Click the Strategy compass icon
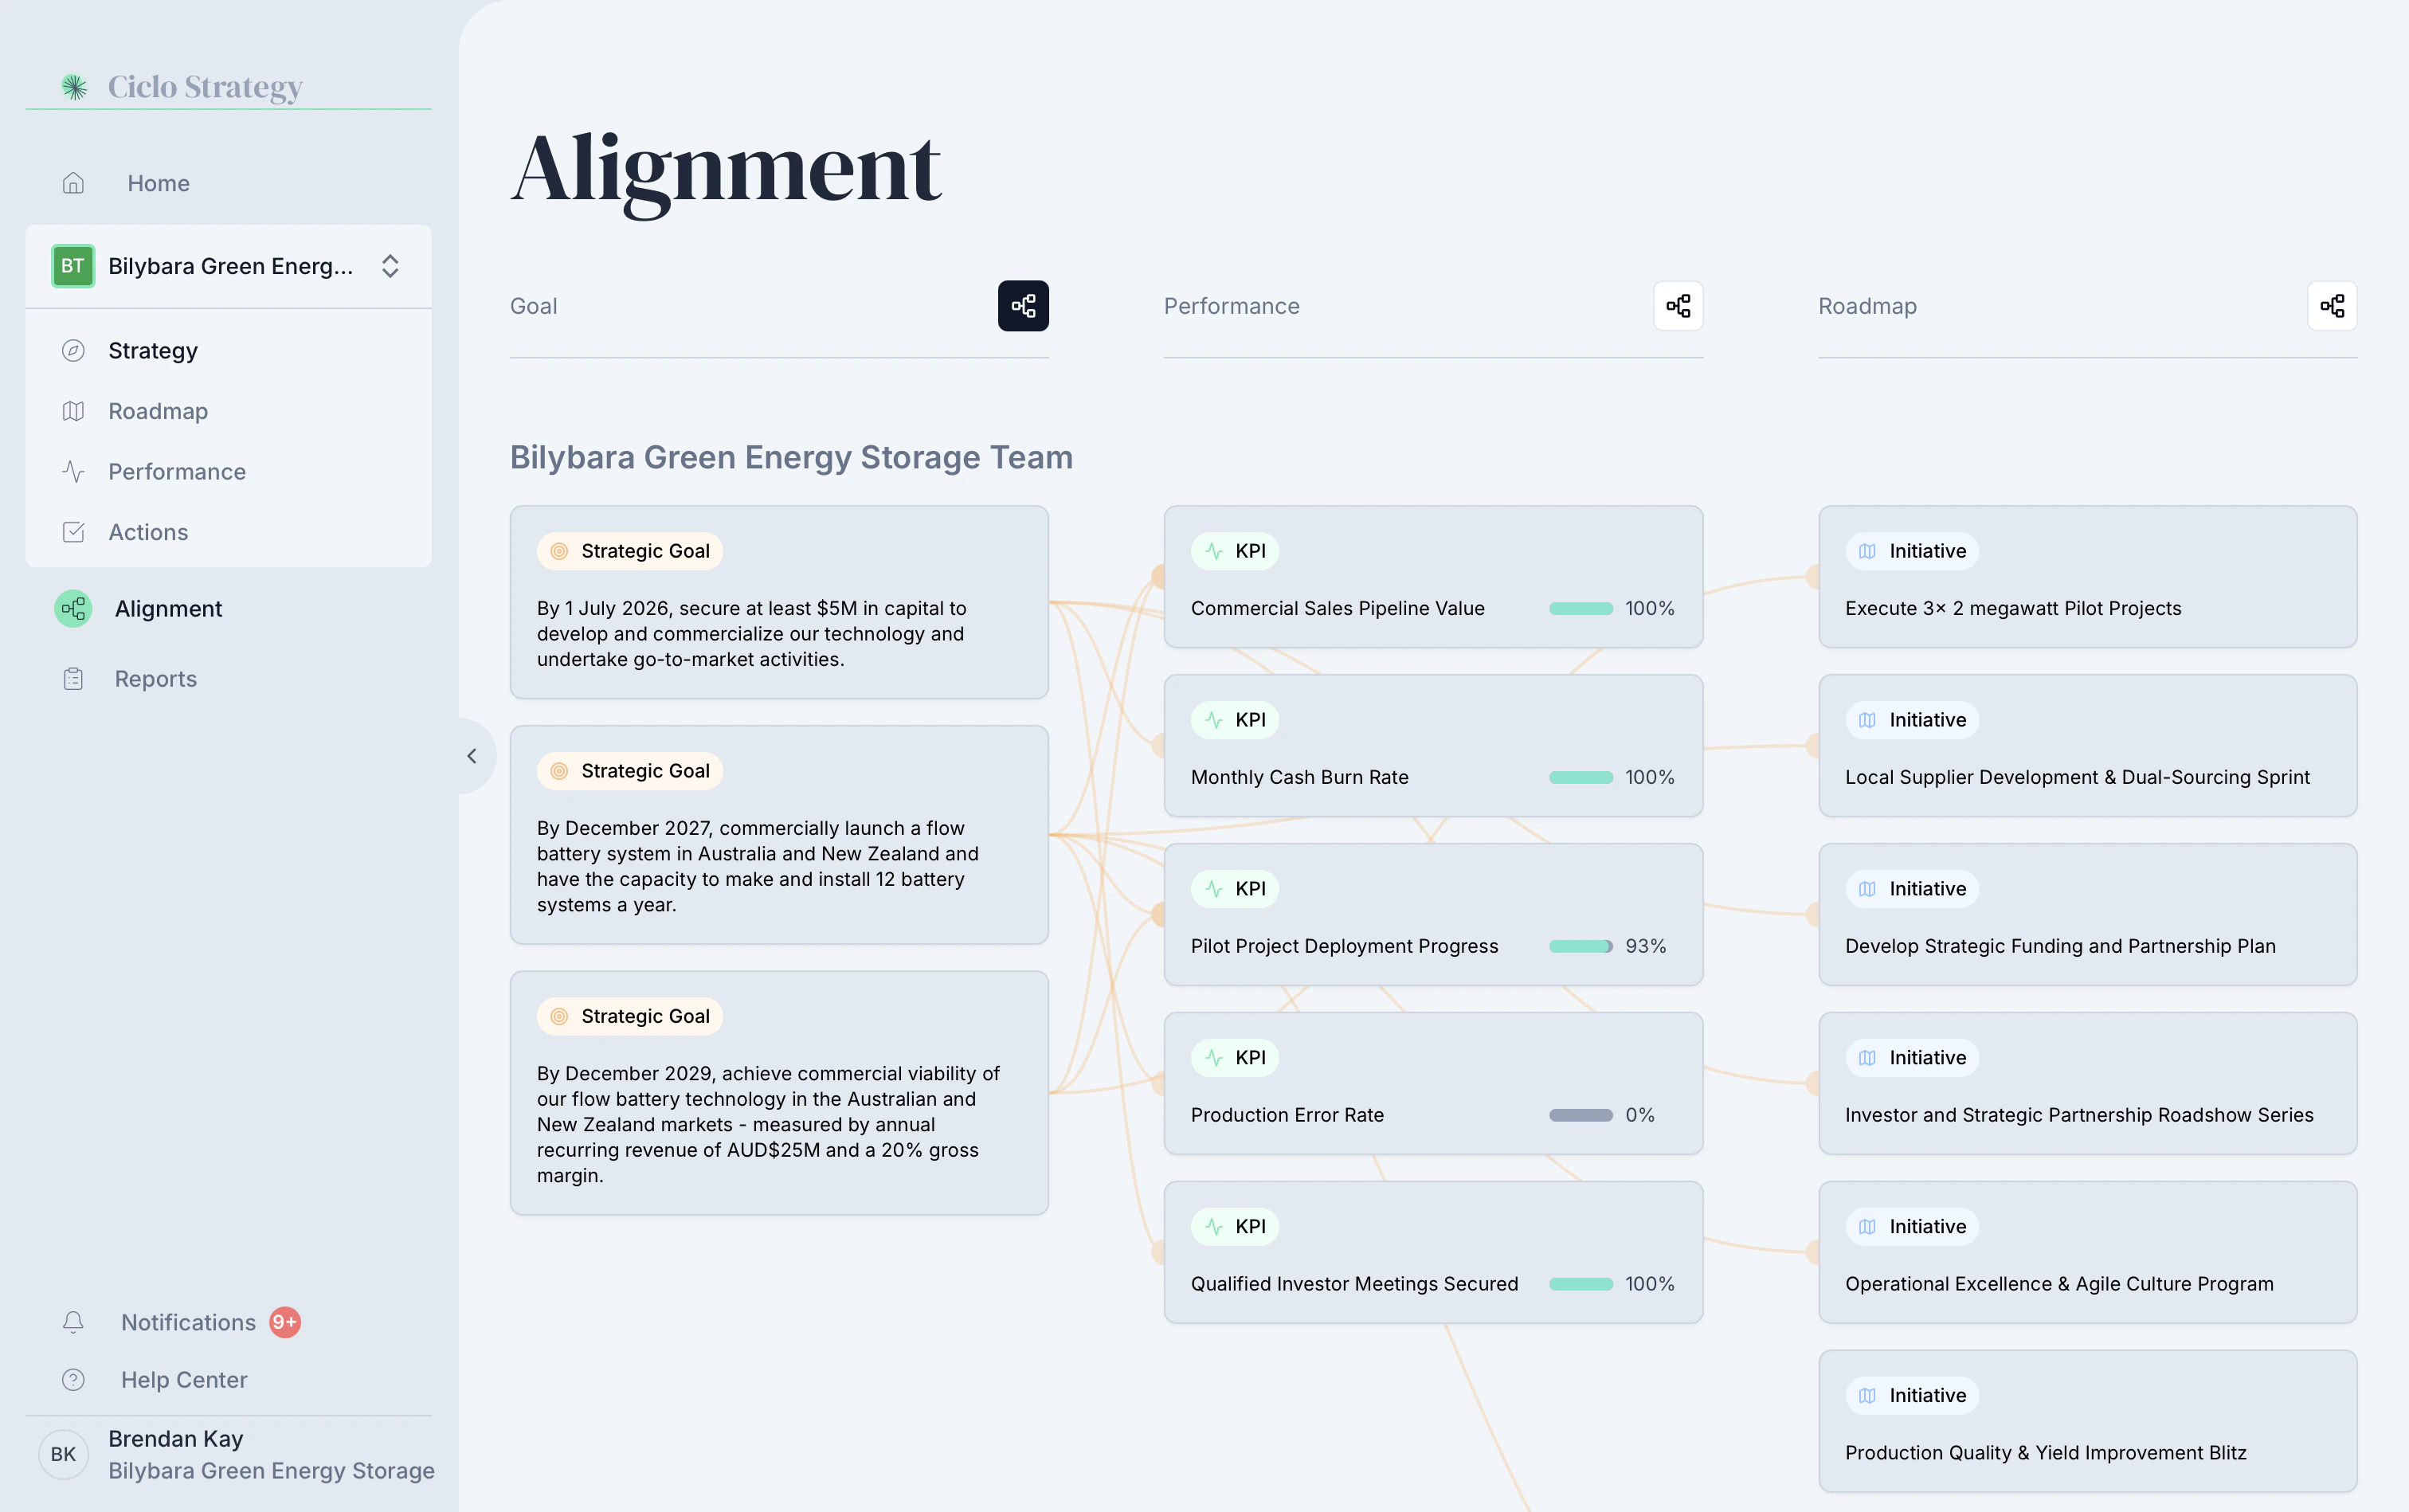Screen dimensions: 2409x1512 coord(73,351)
